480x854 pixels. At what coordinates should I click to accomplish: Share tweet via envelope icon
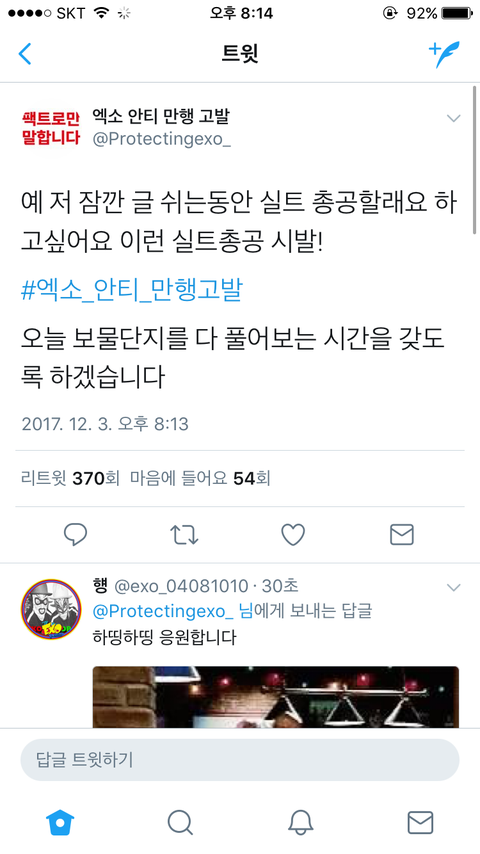pos(402,535)
